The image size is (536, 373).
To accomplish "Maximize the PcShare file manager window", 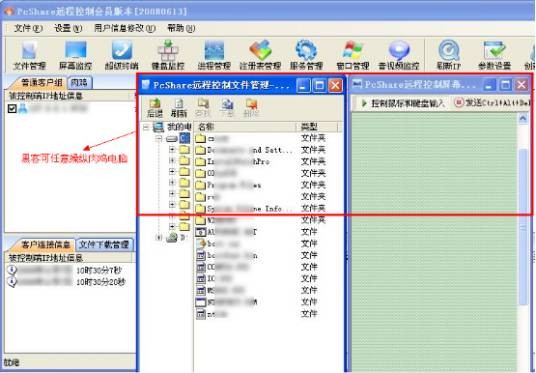I will pyautogui.click(x=319, y=85).
